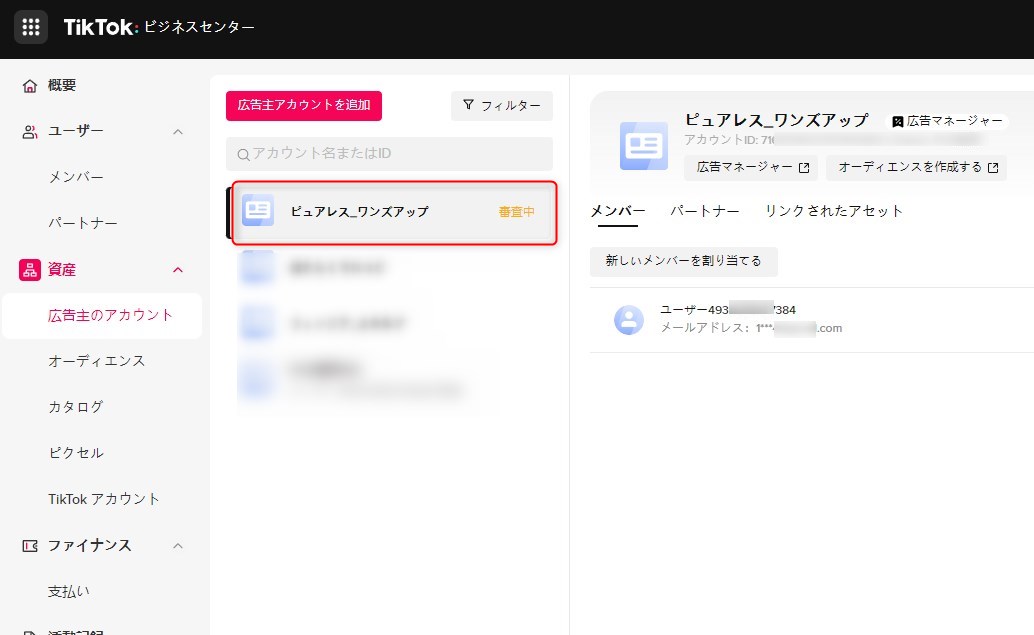Collapse the ファイナンス section chevron

coord(178,545)
